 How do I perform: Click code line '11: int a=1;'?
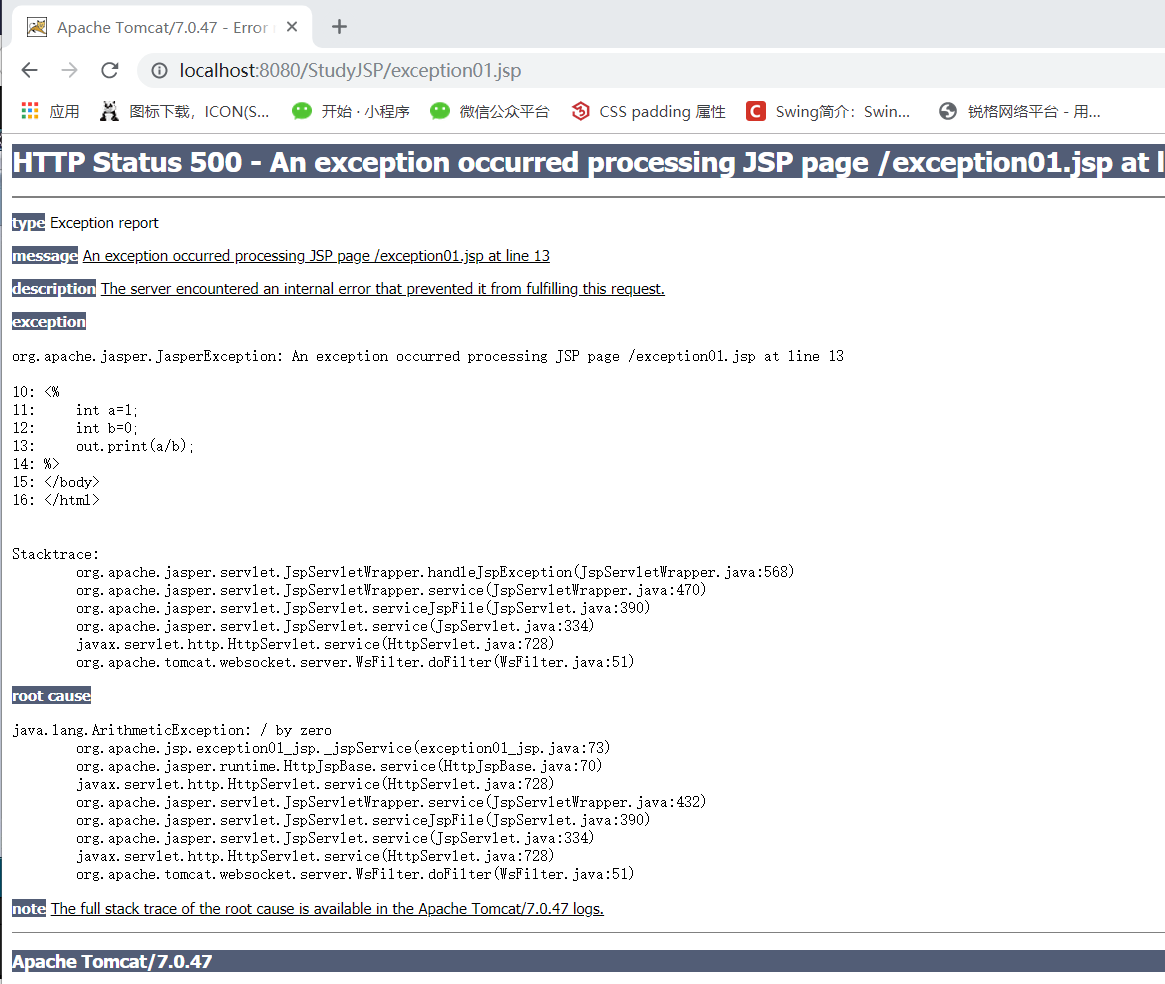coord(75,410)
